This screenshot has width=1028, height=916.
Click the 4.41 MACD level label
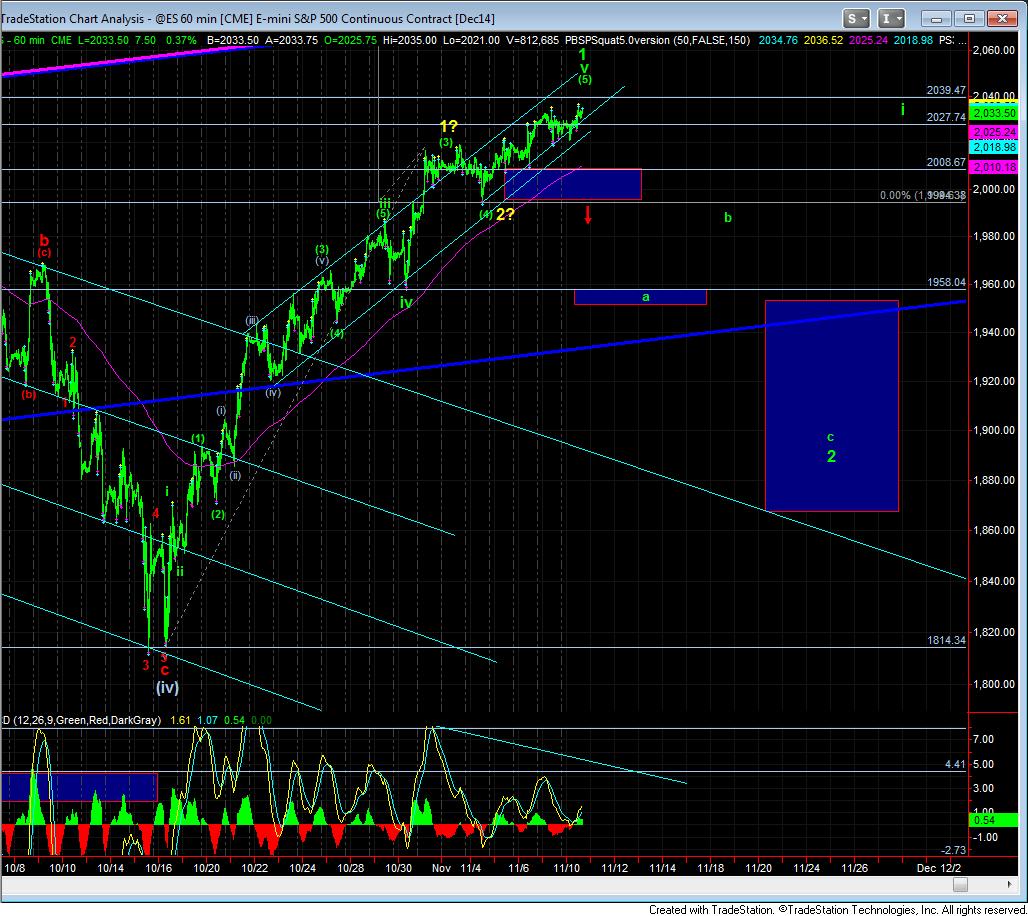coord(955,765)
